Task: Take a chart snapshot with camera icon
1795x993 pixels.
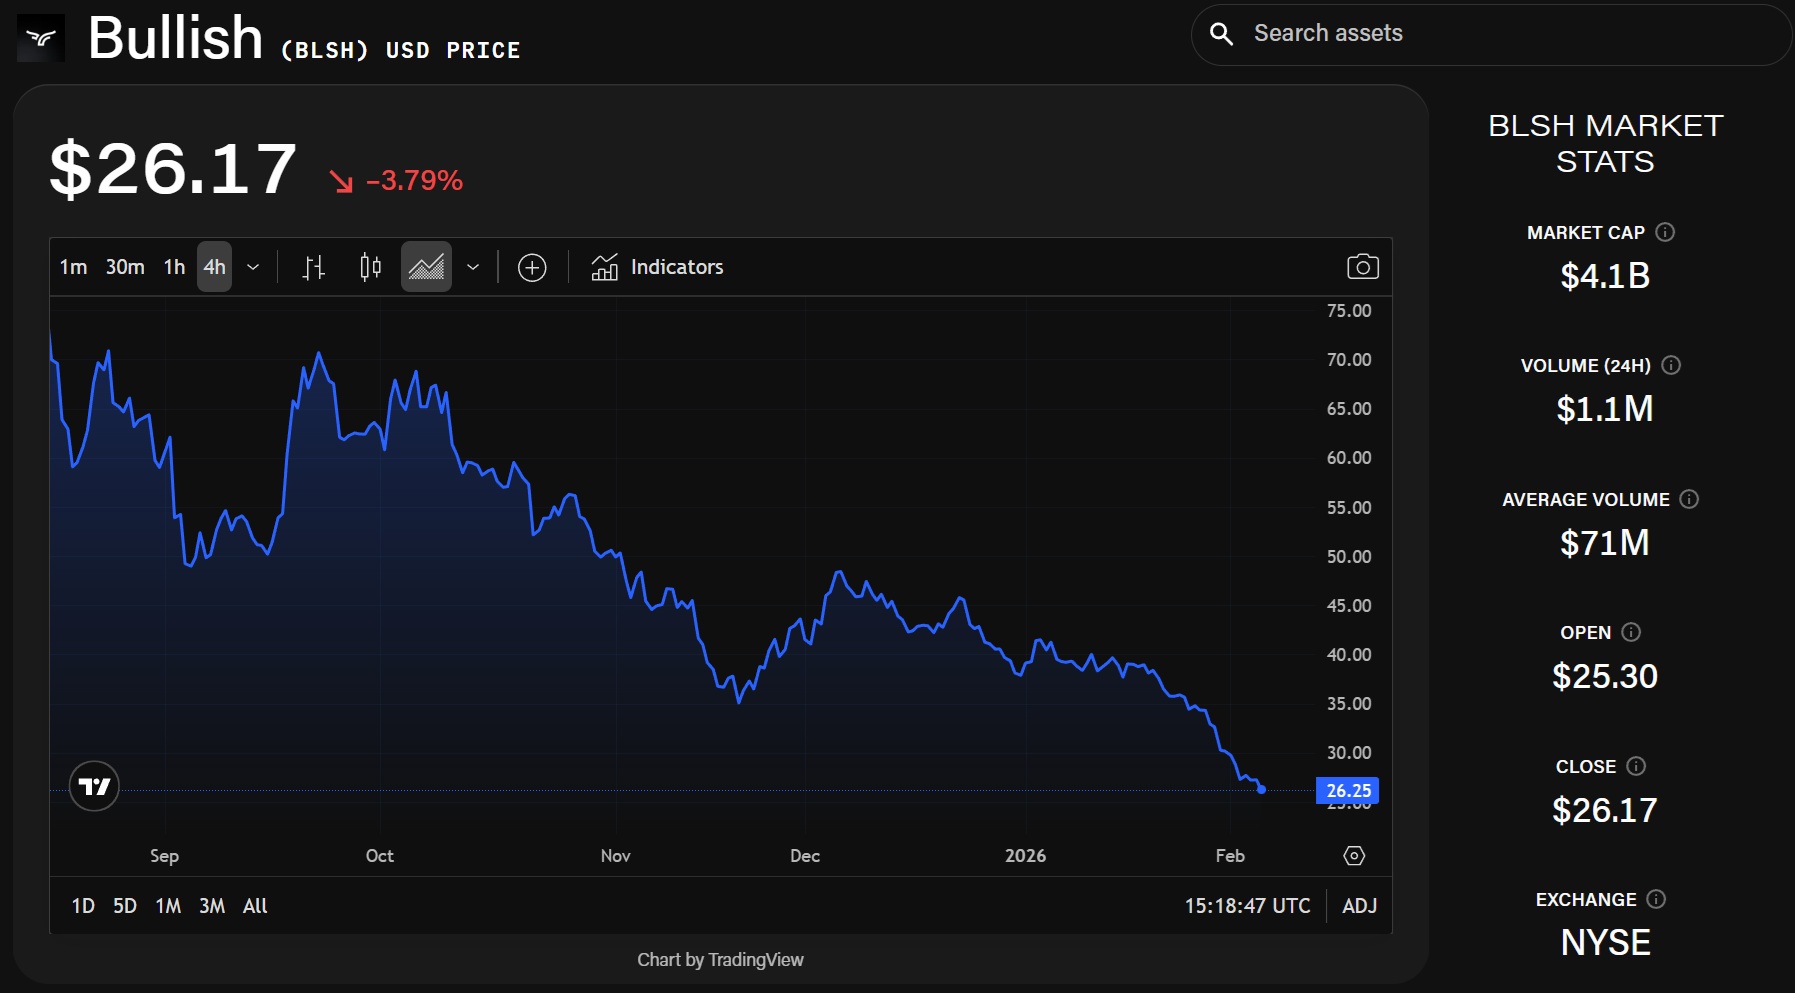Action: click(x=1362, y=267)
